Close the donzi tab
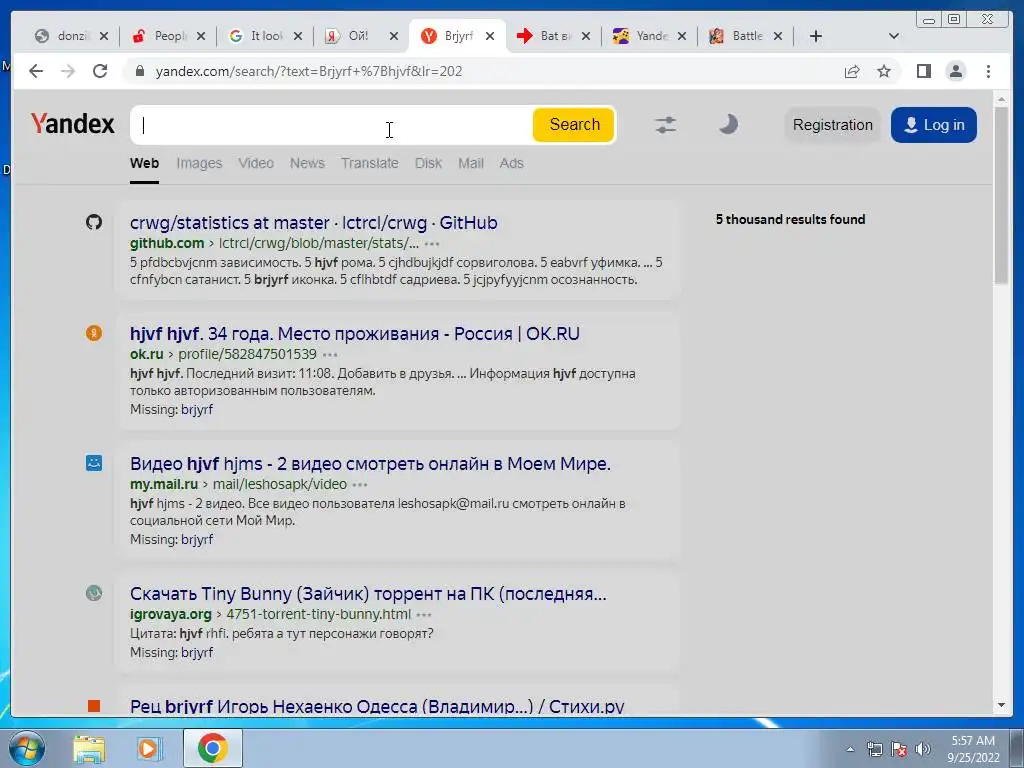Screen dimensions: 1024x768 pos(104,36)
